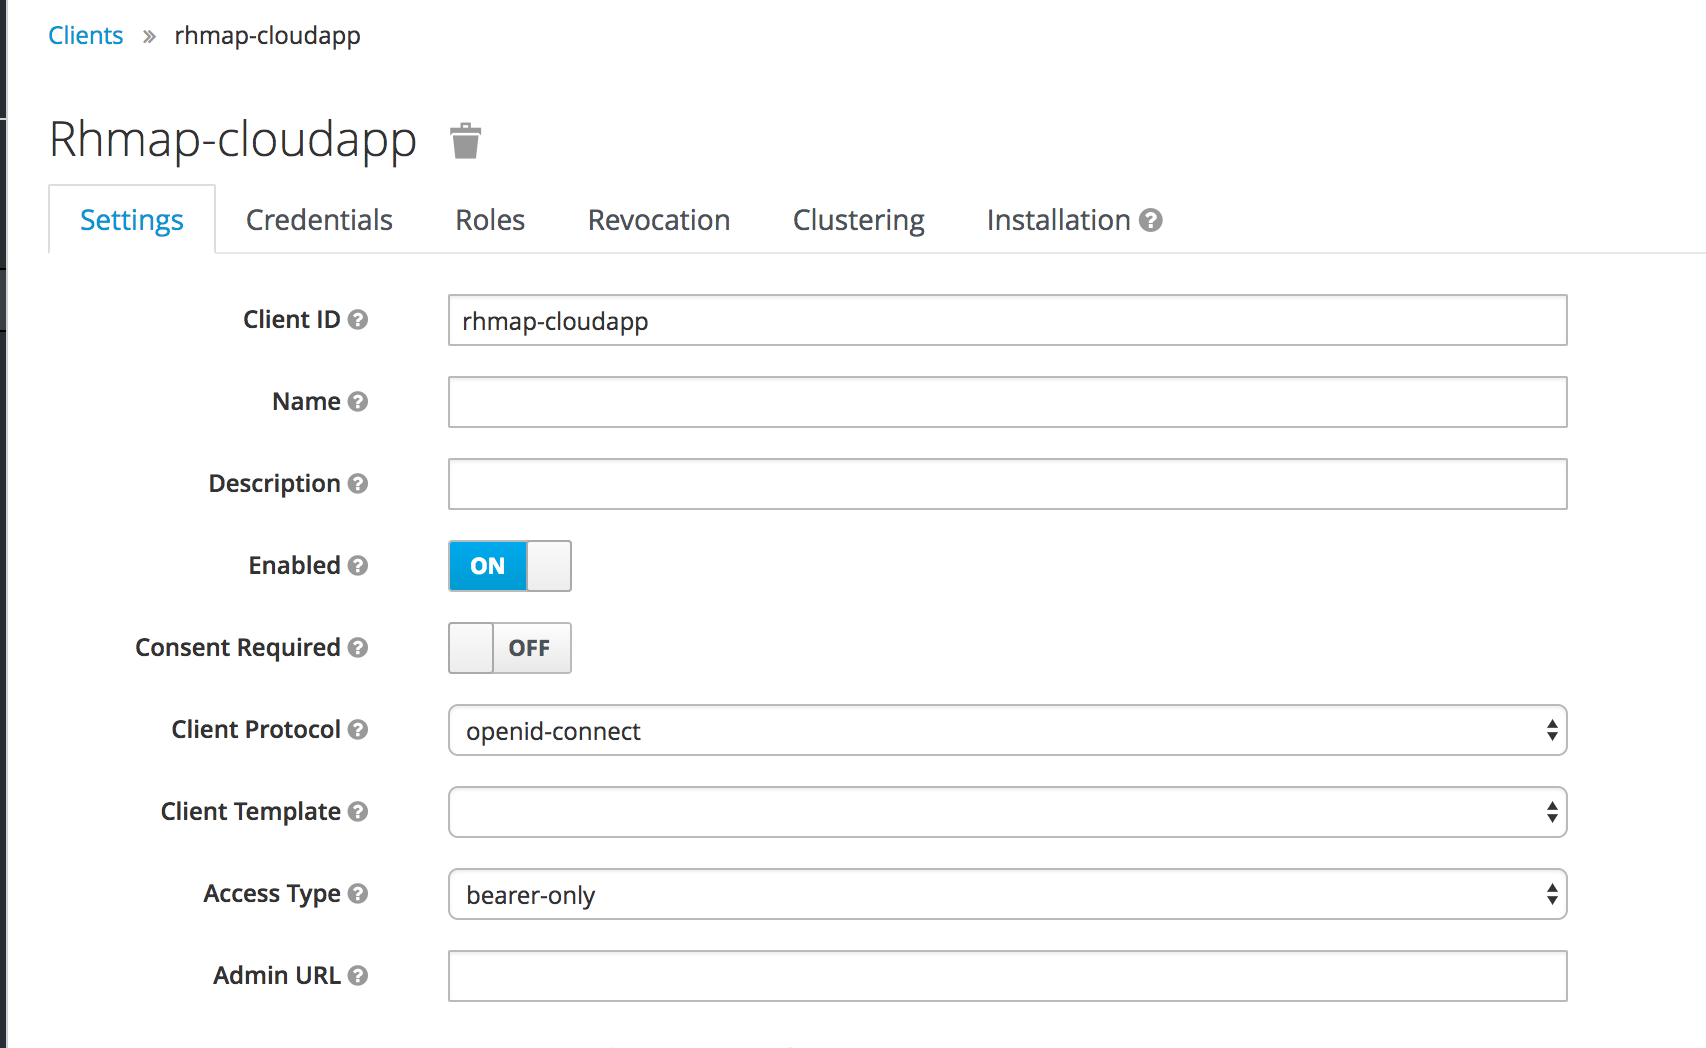This screenshot has width=1706, height=1048.
Task: Open the Client Protocol dropdown
Action: tap(1007, 730)
